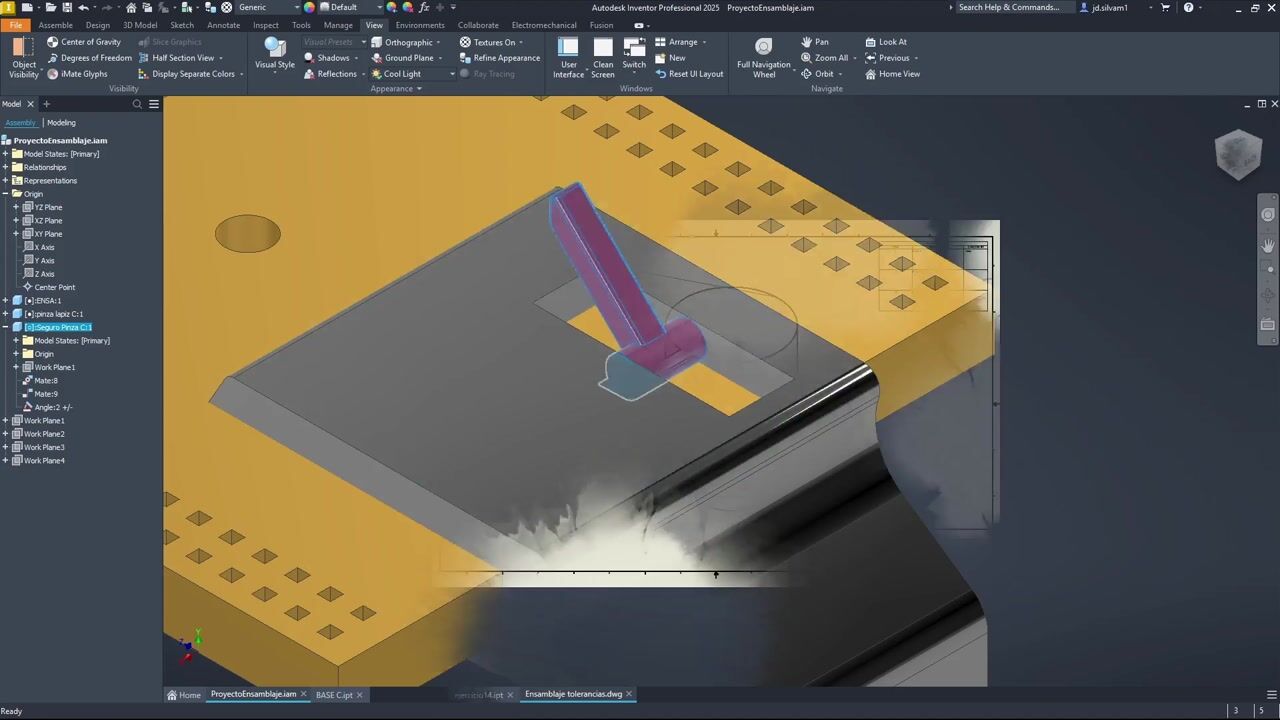
Task: Open the appearance color wheel in the toolbar
Action: 309,7
